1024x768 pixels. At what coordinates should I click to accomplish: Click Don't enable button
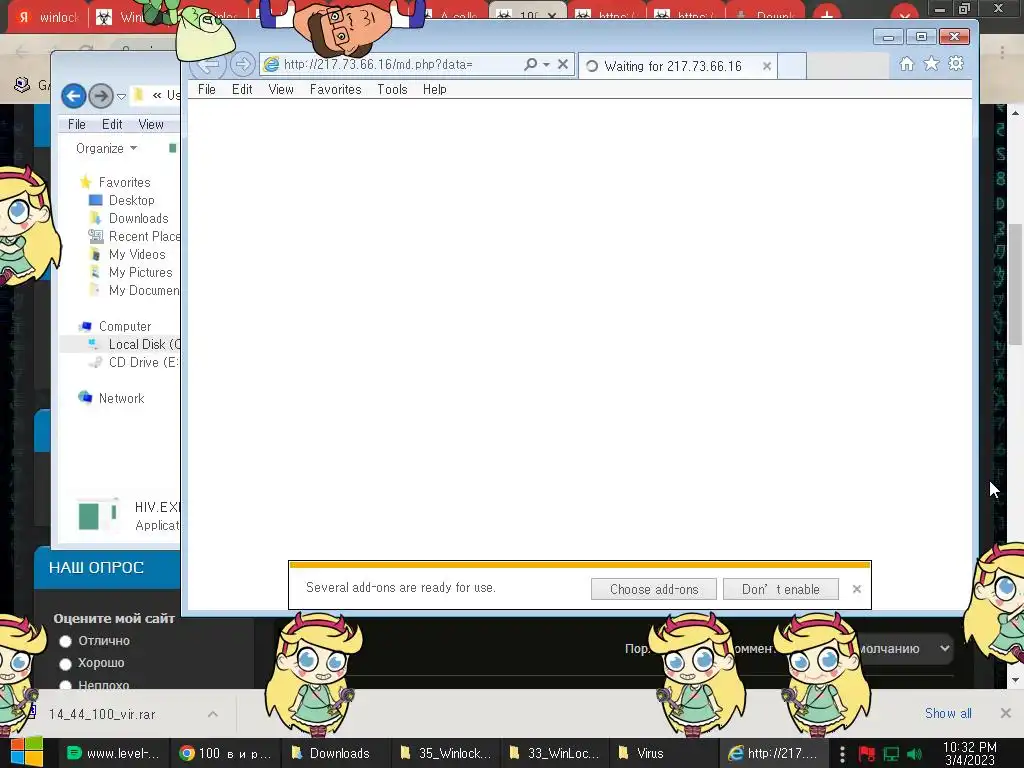pos(780,589)
